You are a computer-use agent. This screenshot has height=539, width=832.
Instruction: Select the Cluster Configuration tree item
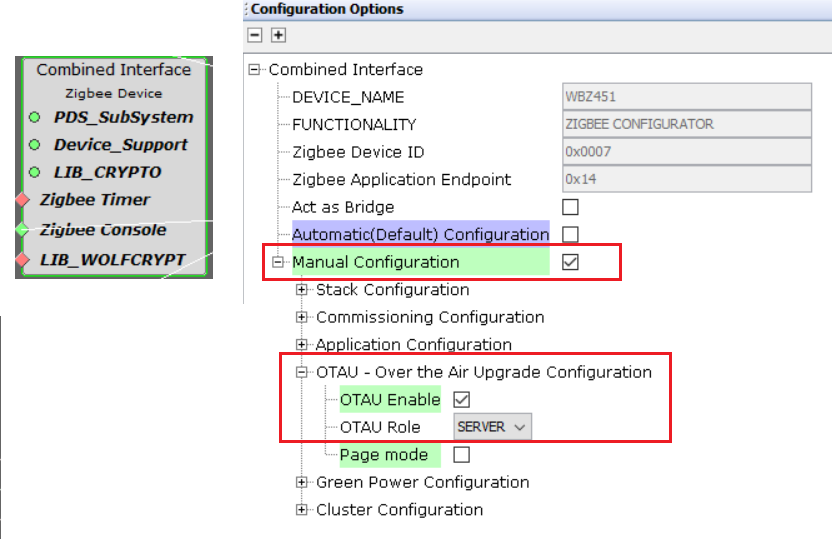click(x=399, y=509)
